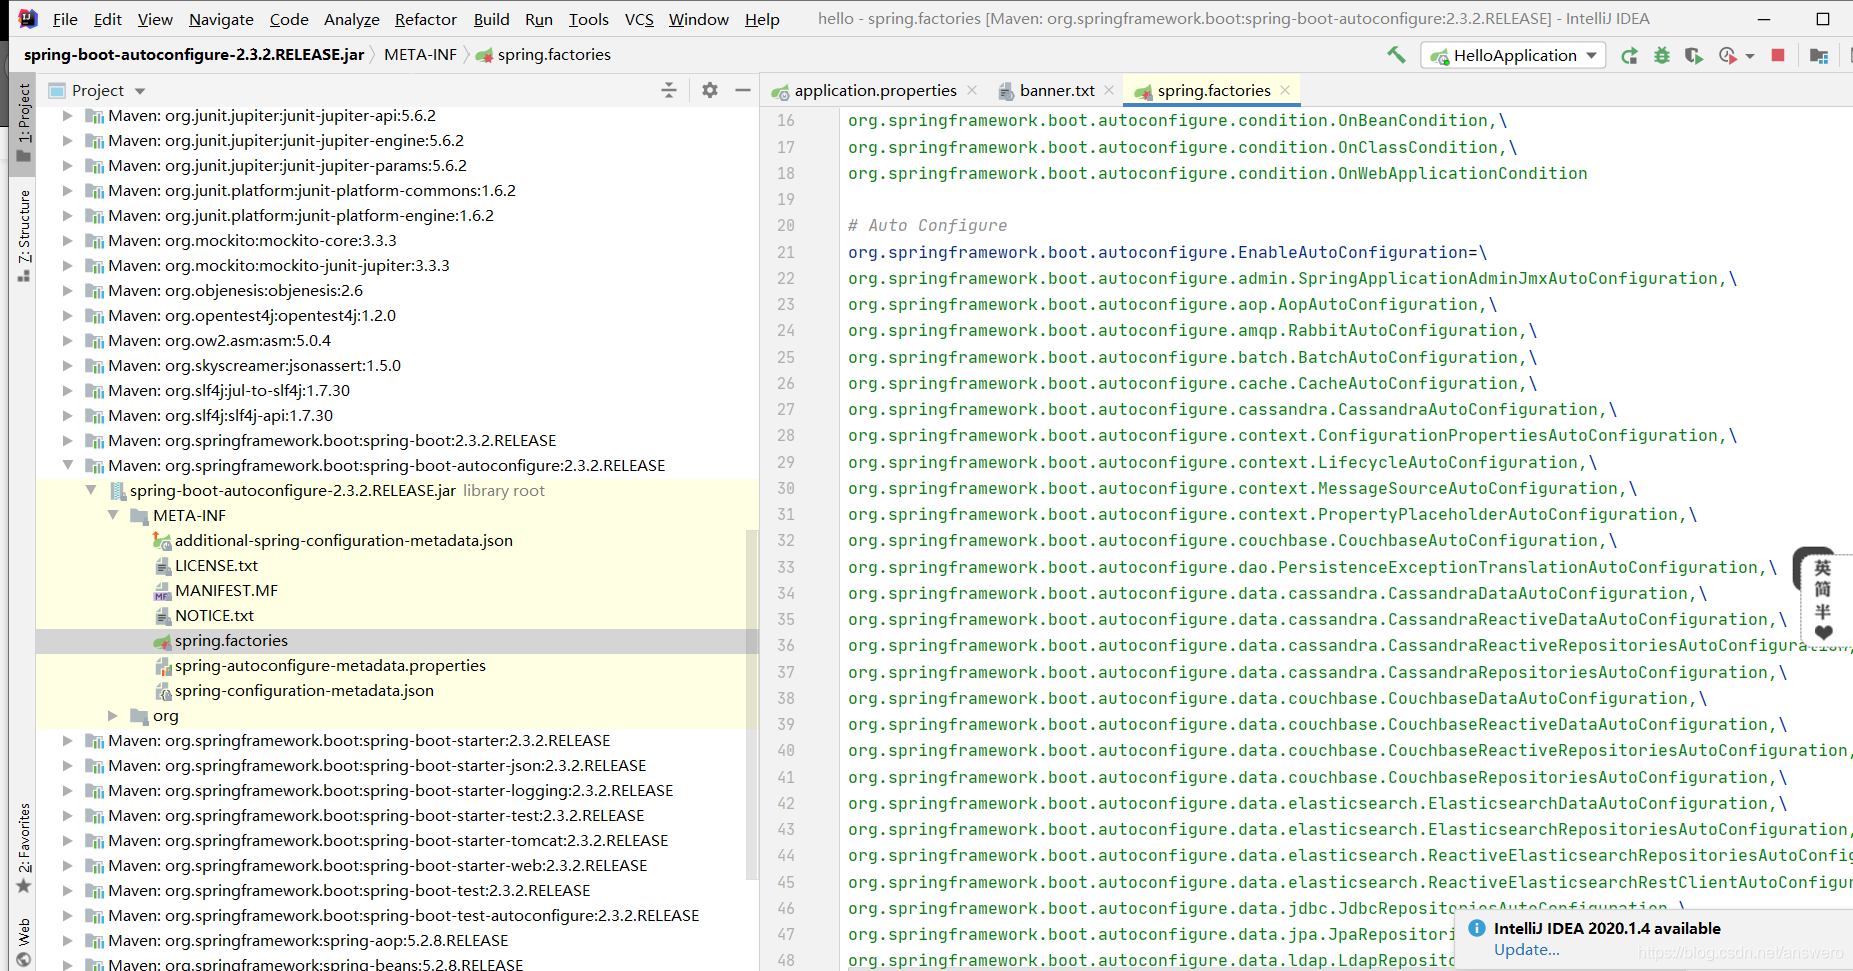Click the Project panel vertical scrollbar

[x=752, y=705]
